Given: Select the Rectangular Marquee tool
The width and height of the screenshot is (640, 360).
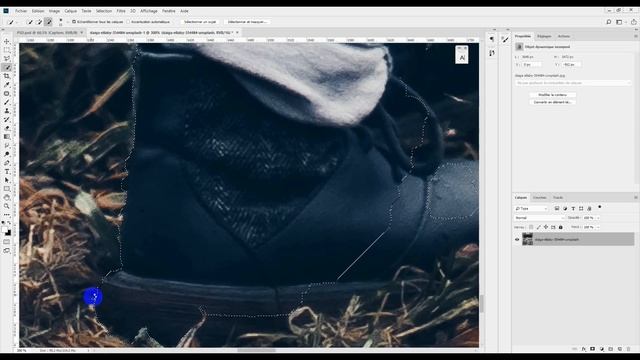Looking at the screenshot, I should [x=7, y=50].
